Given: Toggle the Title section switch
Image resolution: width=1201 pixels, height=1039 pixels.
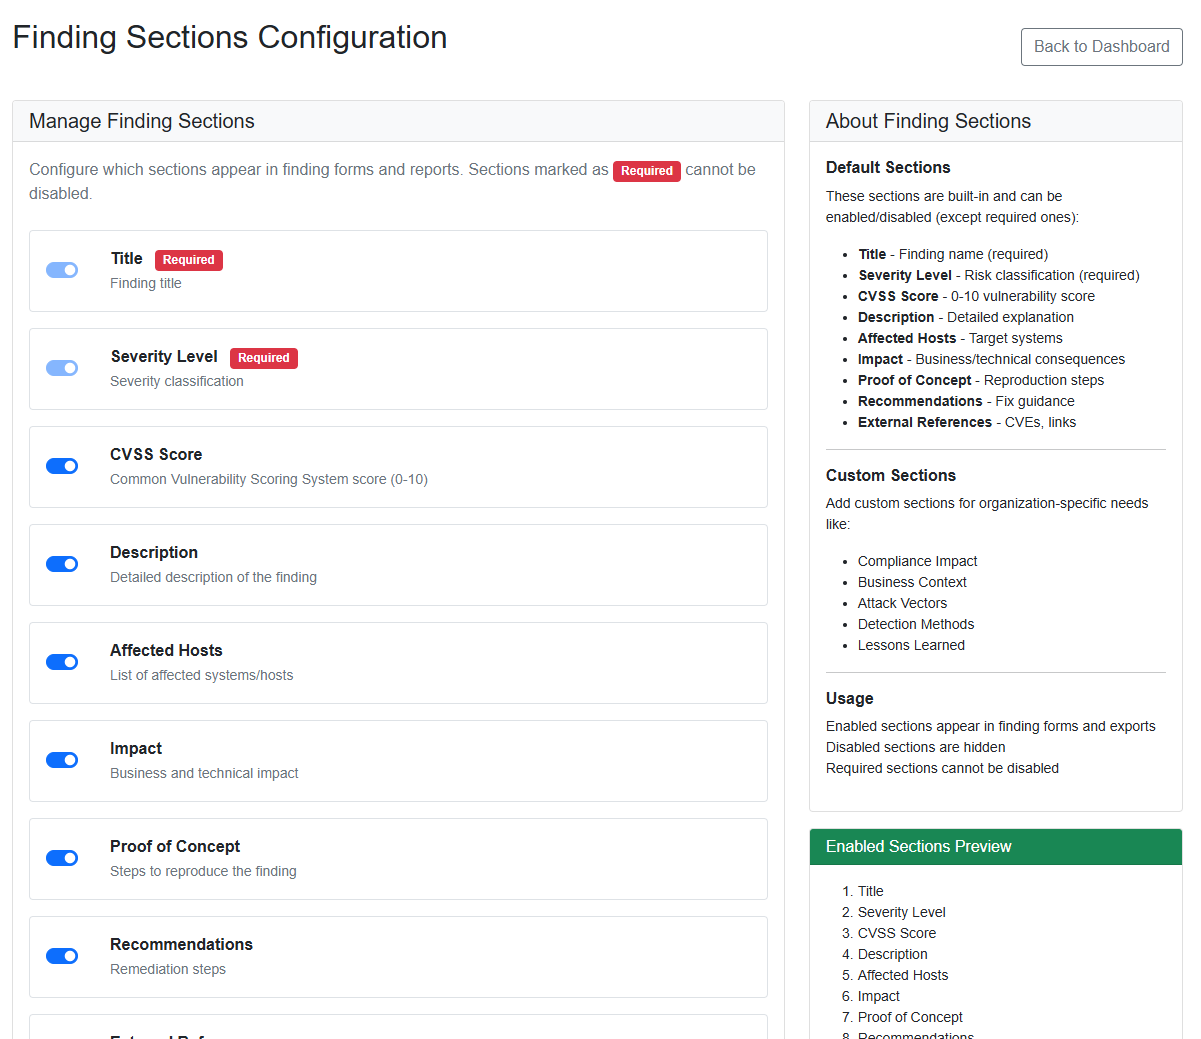Looking at the screenshot, I should [62, 270].
